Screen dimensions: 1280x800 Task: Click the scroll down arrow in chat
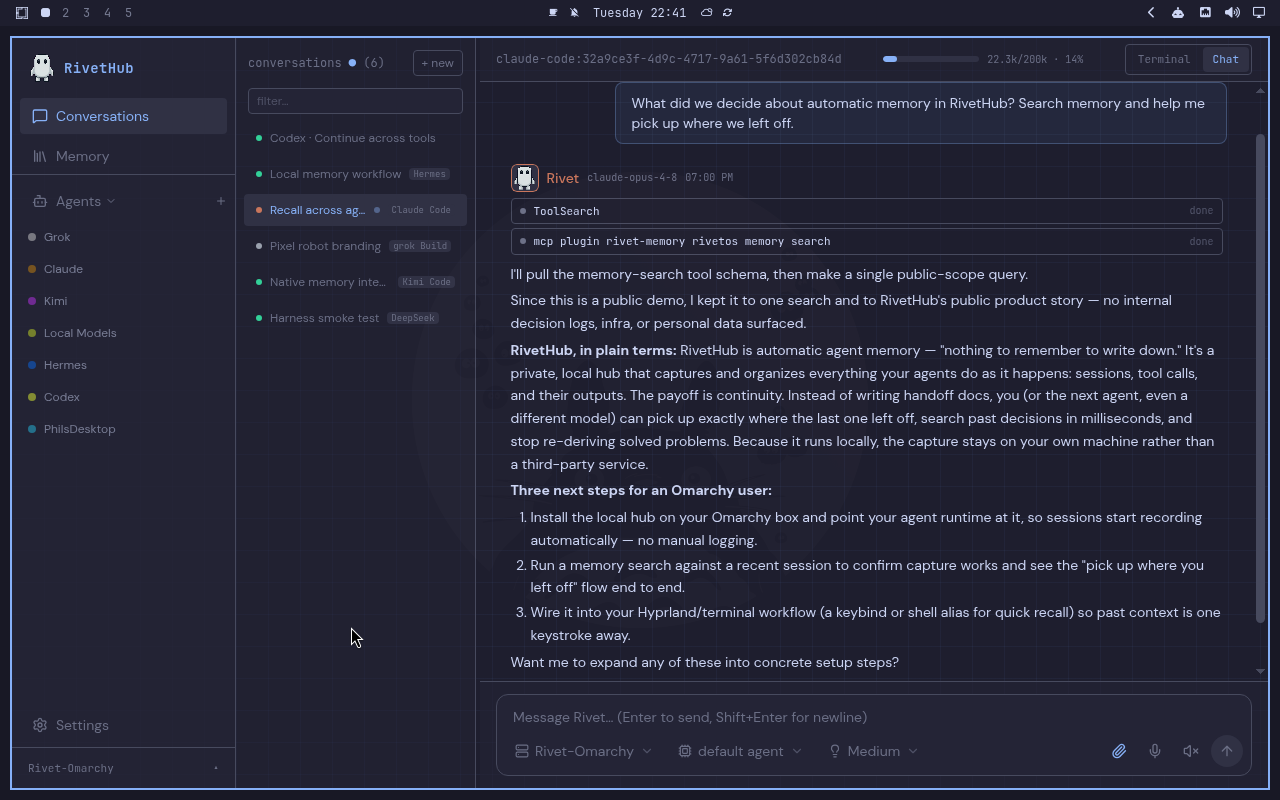[x=1260, y=671]
